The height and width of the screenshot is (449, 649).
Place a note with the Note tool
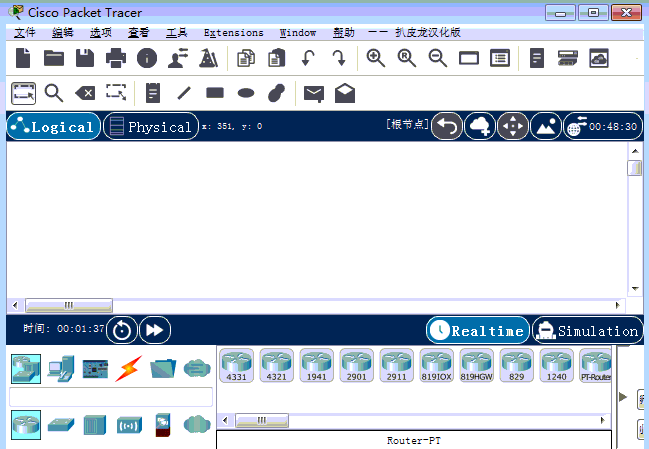point(153,93)
